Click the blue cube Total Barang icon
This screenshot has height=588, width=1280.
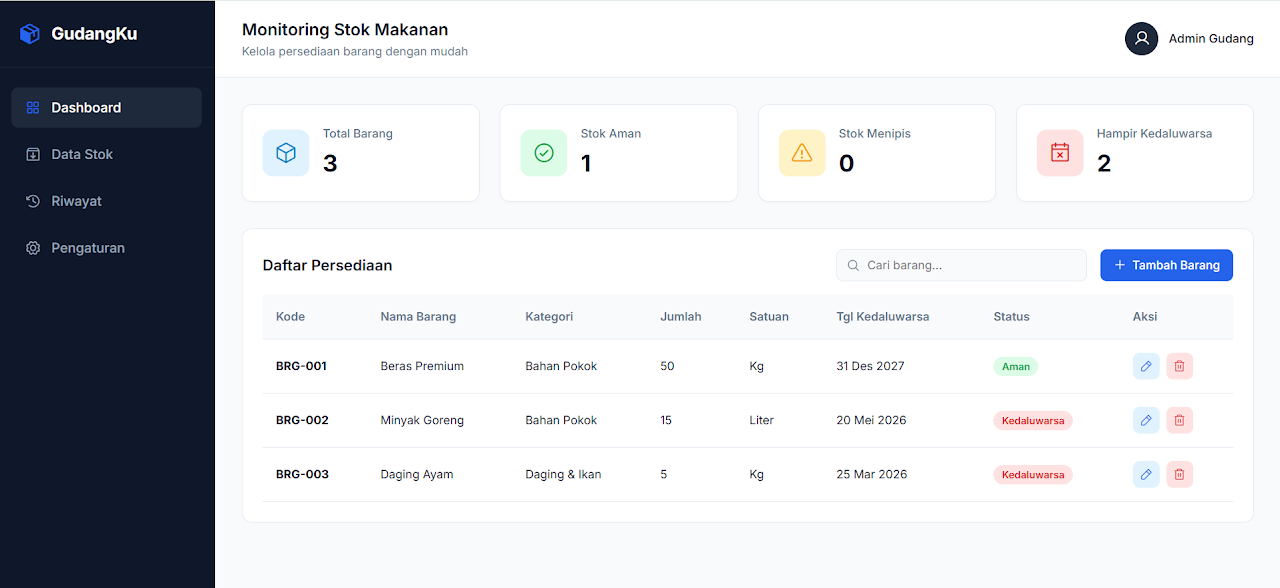(286, 153)
